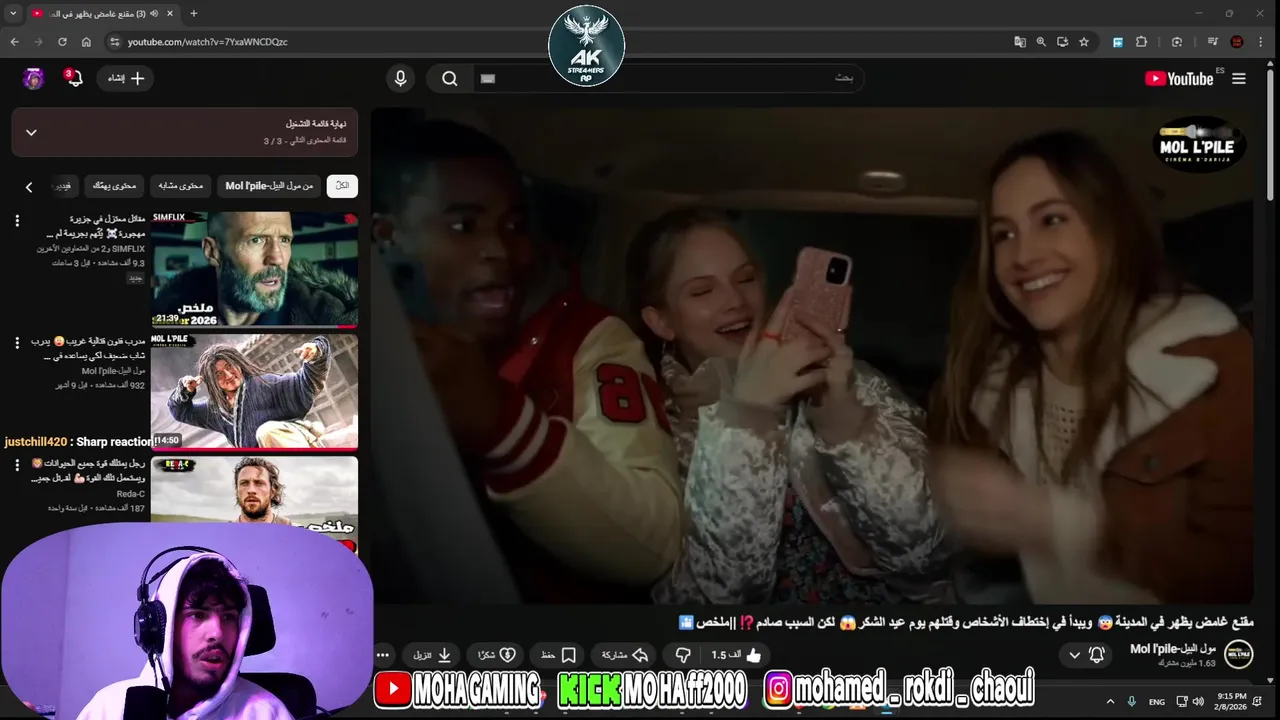
Task: Reload the page
Action: click(x=62, y=42)
